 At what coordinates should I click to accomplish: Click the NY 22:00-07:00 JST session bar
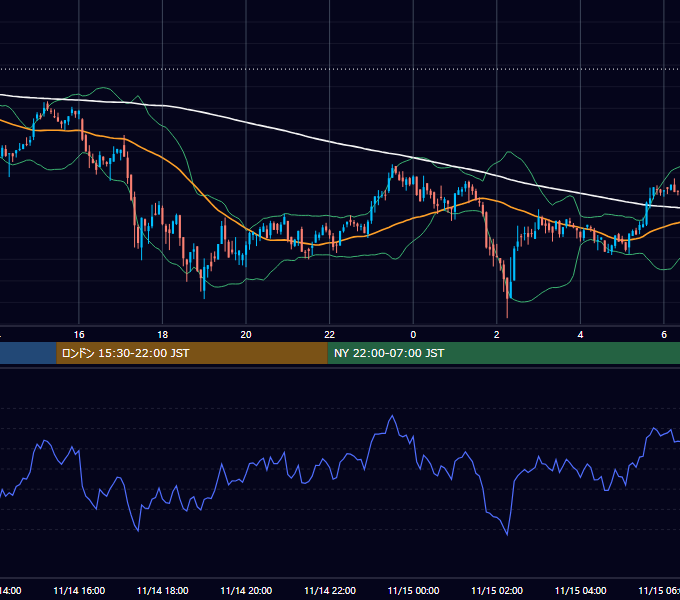click(503, 353)
